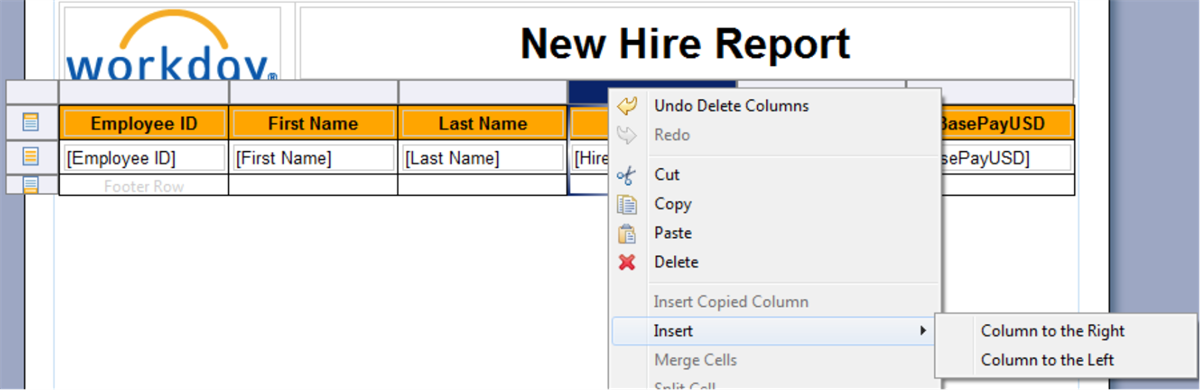Select the Employee ID header cell
Image resolution: width=1200 pixels, height=390 pixels.
coord(144,124)
